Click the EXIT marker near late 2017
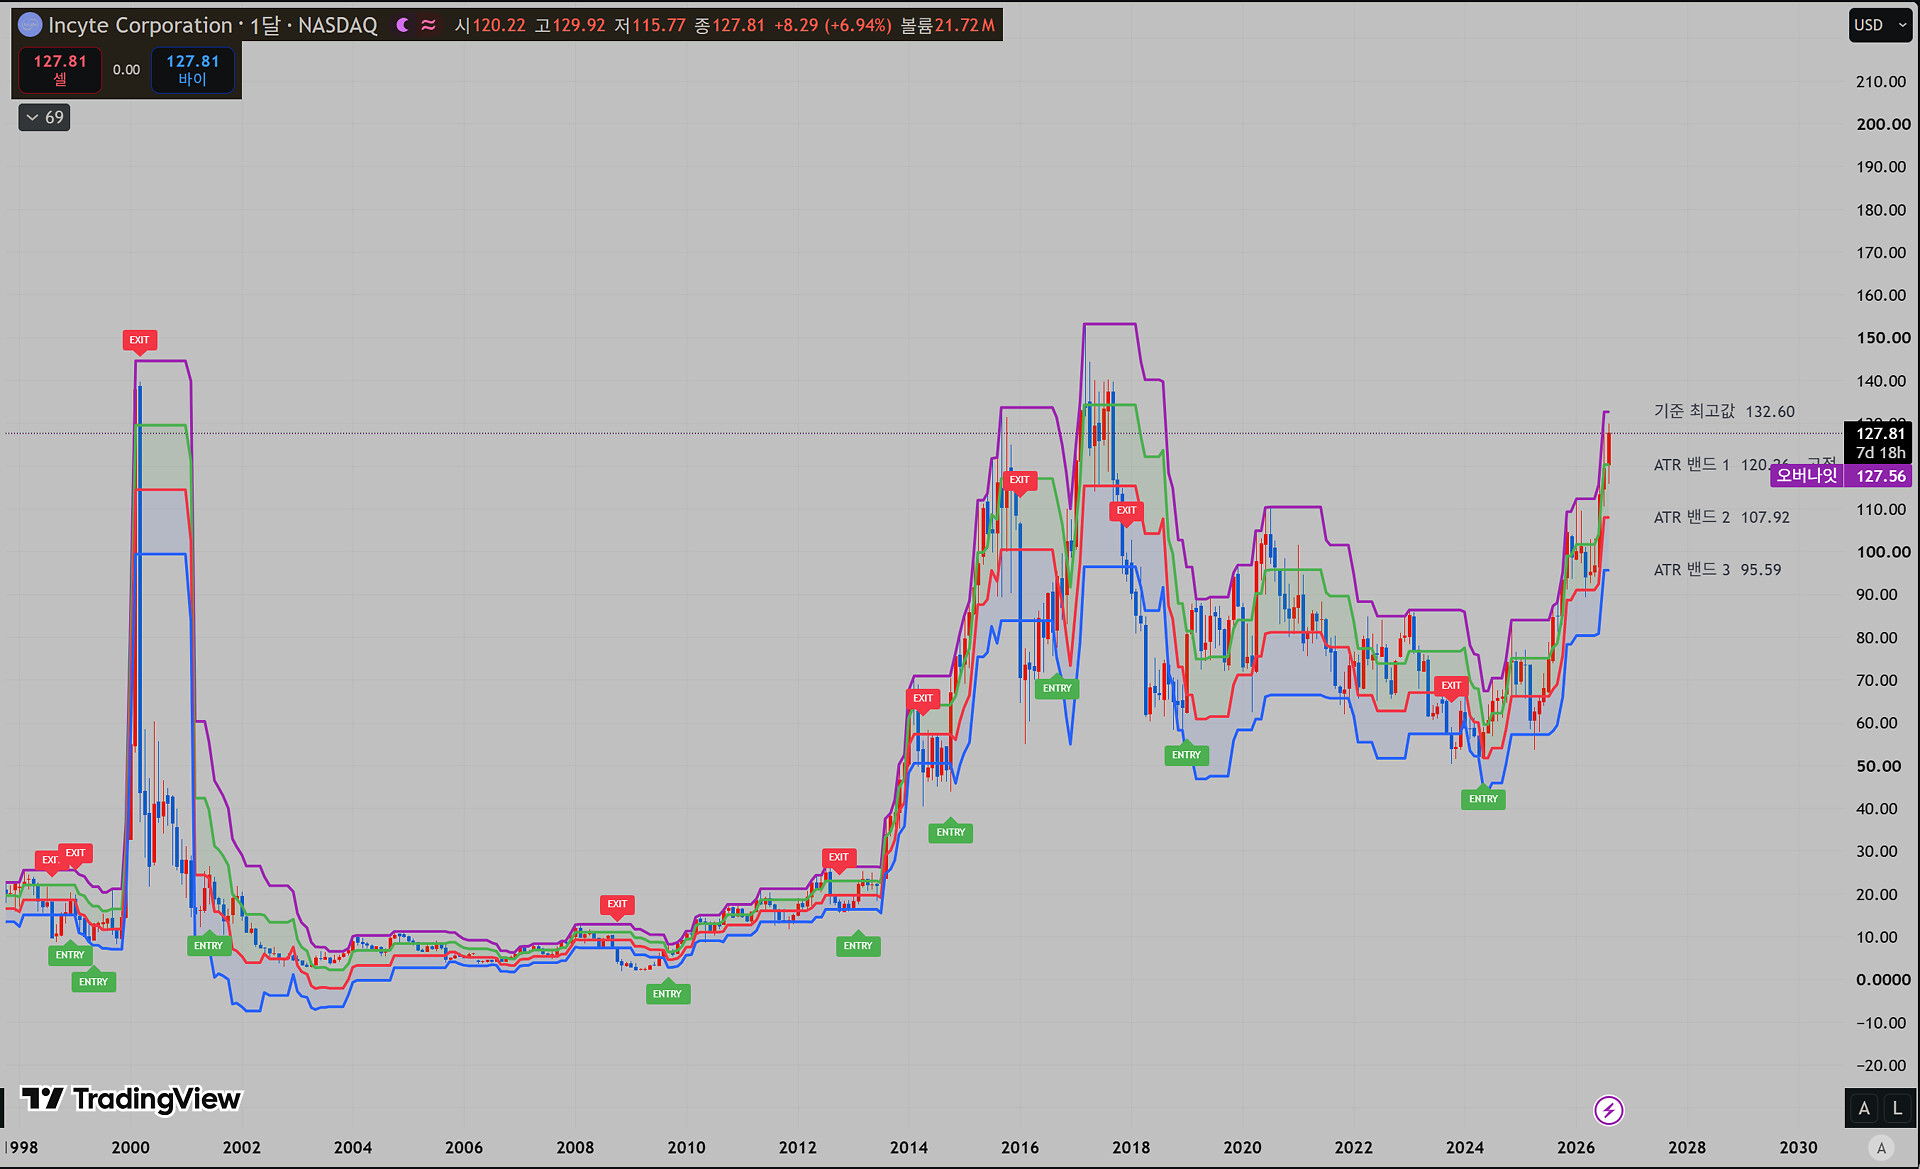This screenshot has width=1920, height=1169. 1126,511
